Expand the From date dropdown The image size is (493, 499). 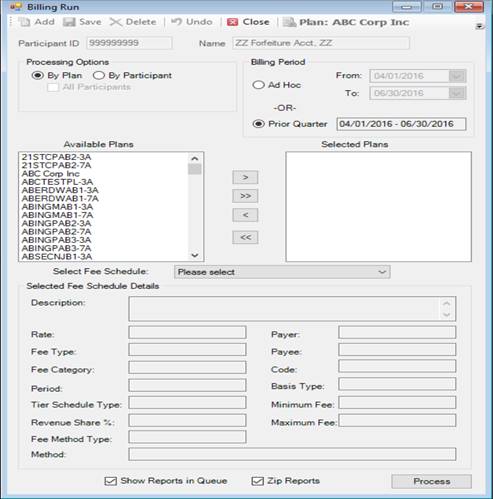[457, 76]
